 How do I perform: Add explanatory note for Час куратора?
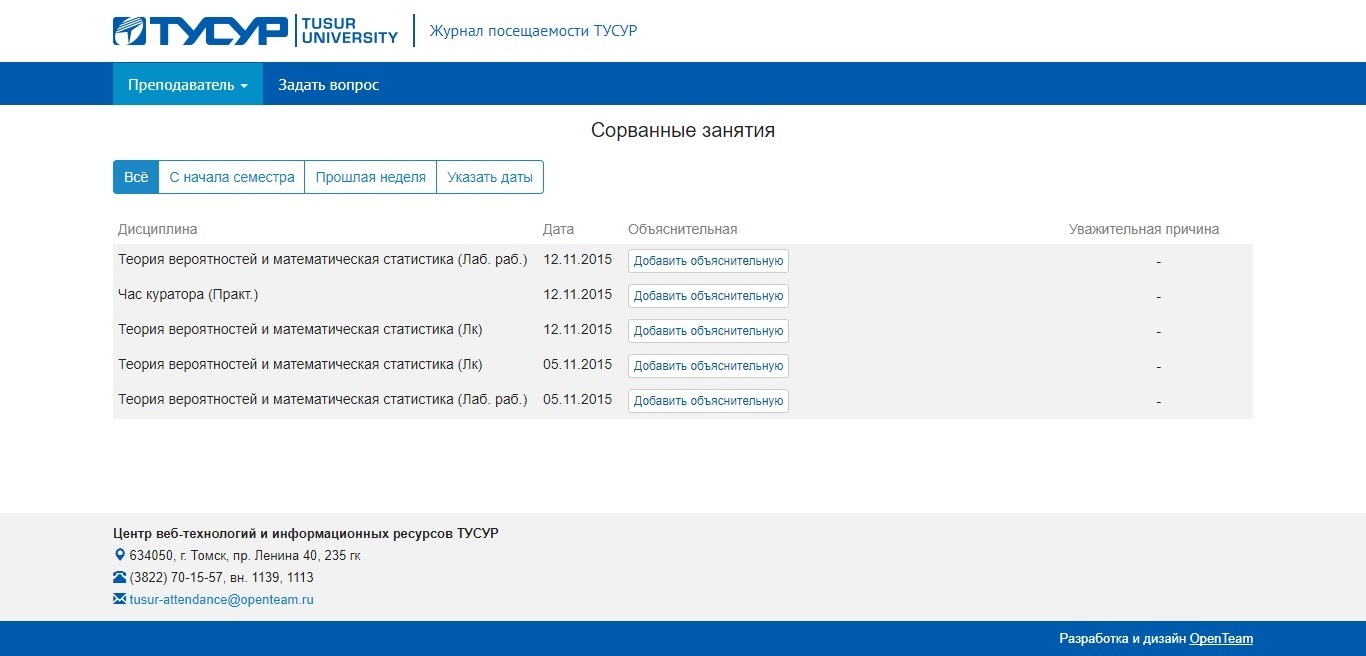pyautogui.click(x=708, y=296)
